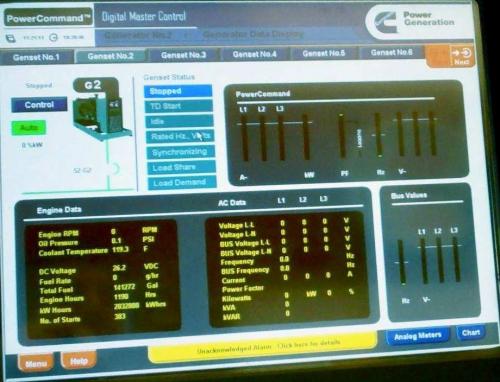Toggle the green Auto mode indicator
This screenshot has height=382, width=500.
(29, 128)
